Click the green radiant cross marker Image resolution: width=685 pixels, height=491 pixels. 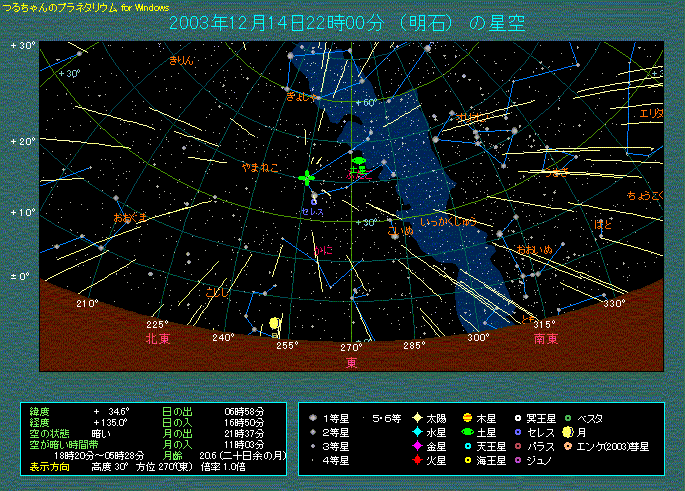pos(306,177)
